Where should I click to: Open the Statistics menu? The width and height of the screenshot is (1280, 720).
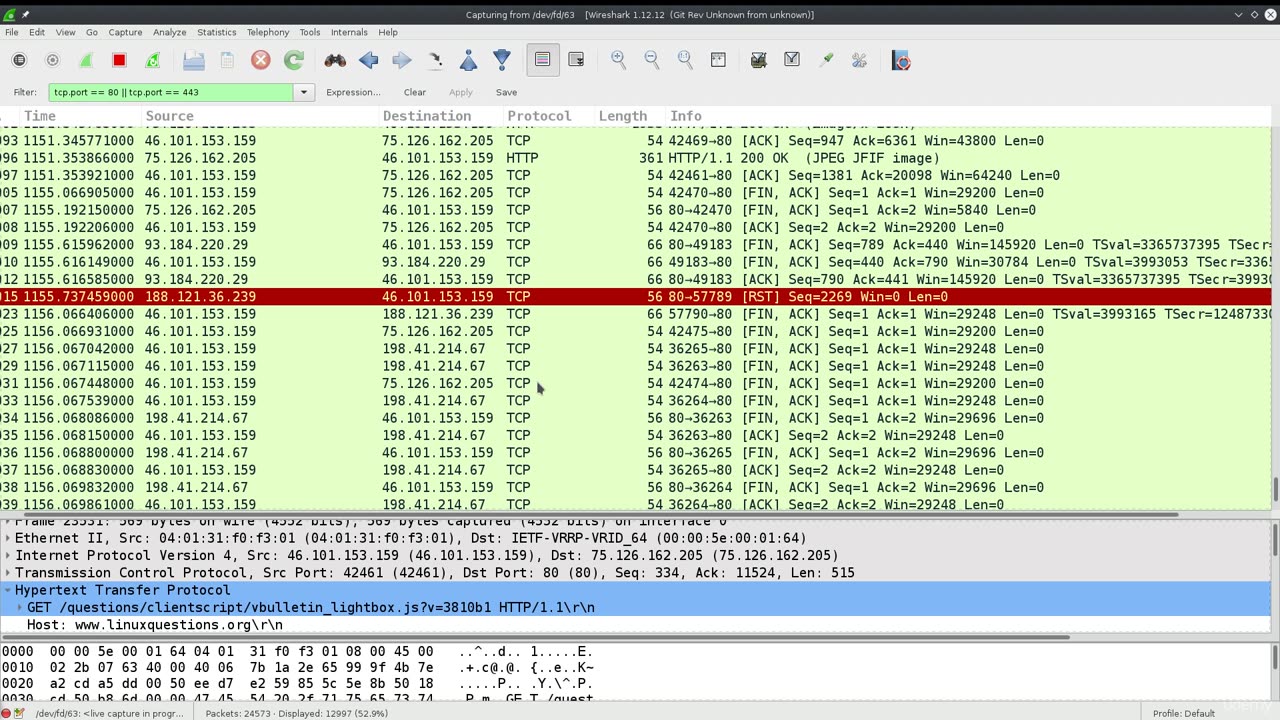point(217,32)
